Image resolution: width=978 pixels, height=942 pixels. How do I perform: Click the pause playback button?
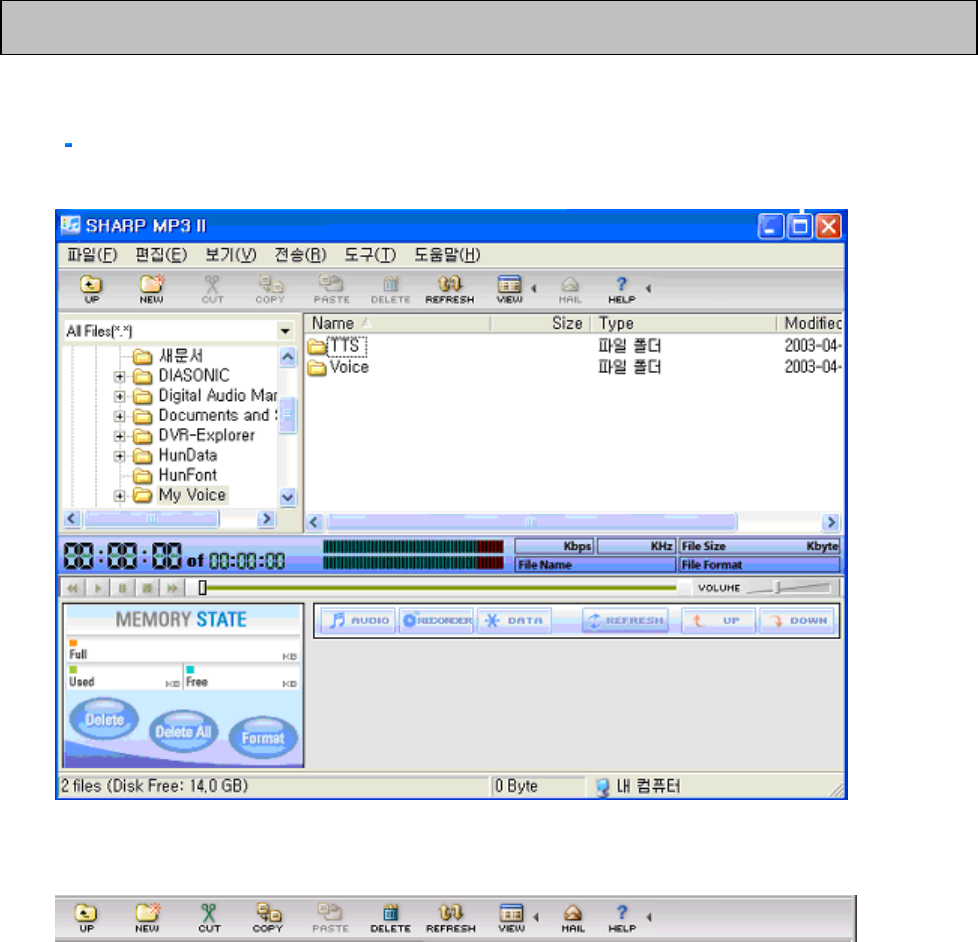[x=122, y=588]
